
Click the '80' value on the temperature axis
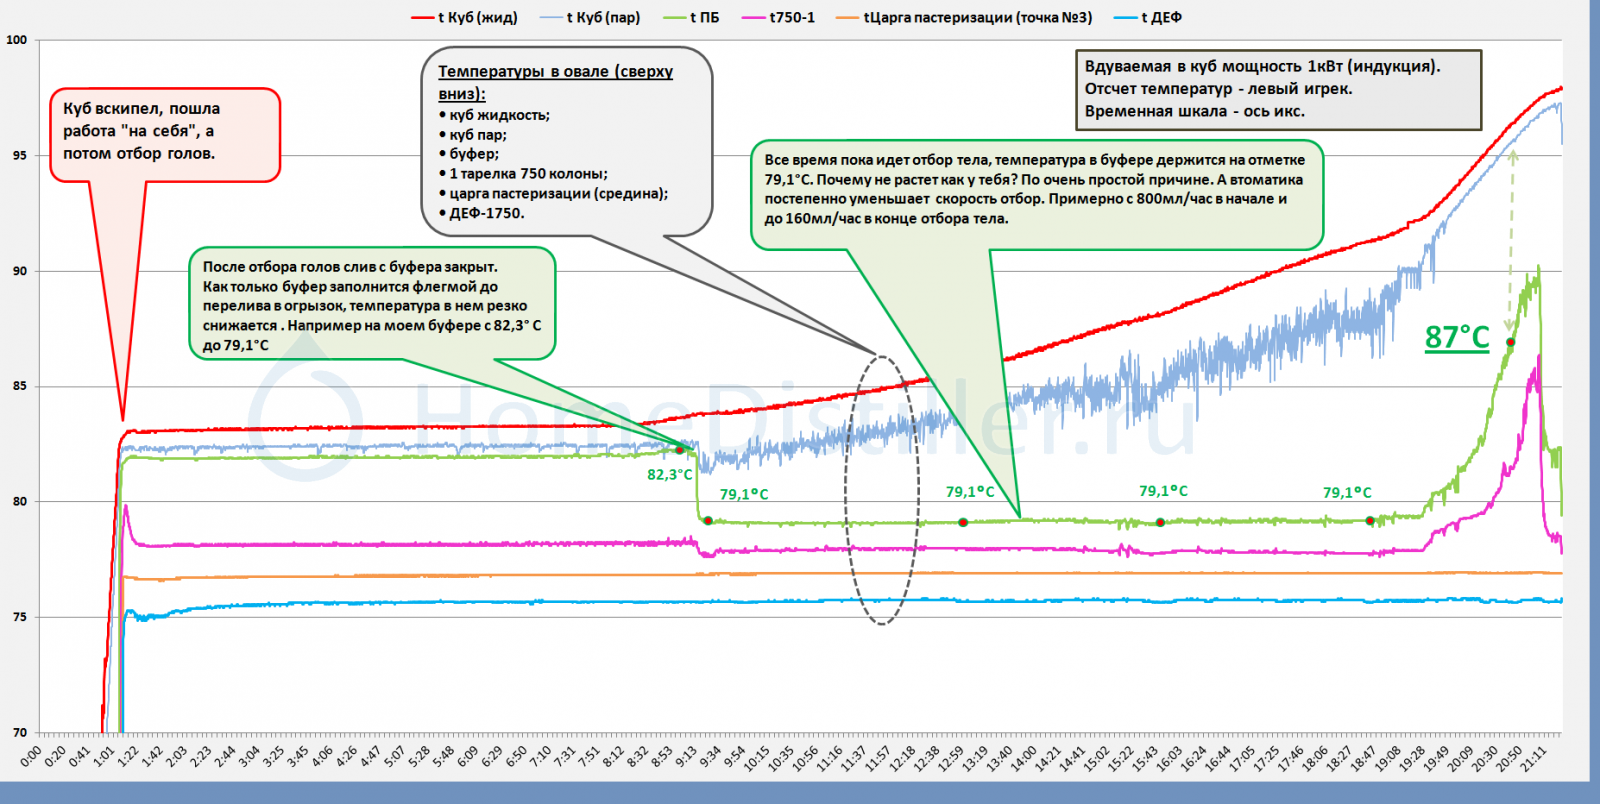coord(20,502)
